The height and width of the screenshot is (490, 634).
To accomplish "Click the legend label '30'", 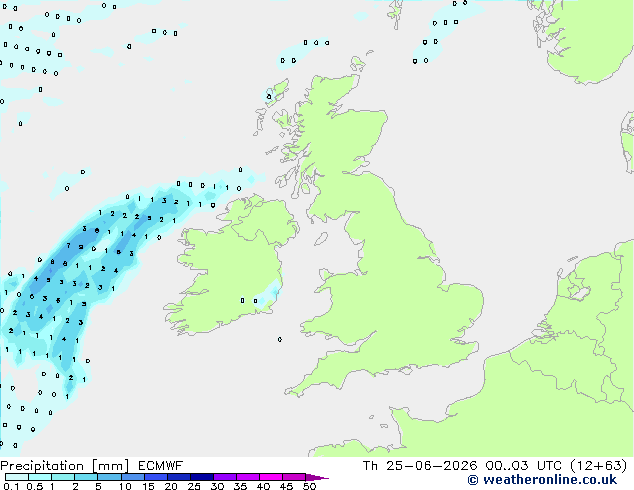I will coord(217,486).
